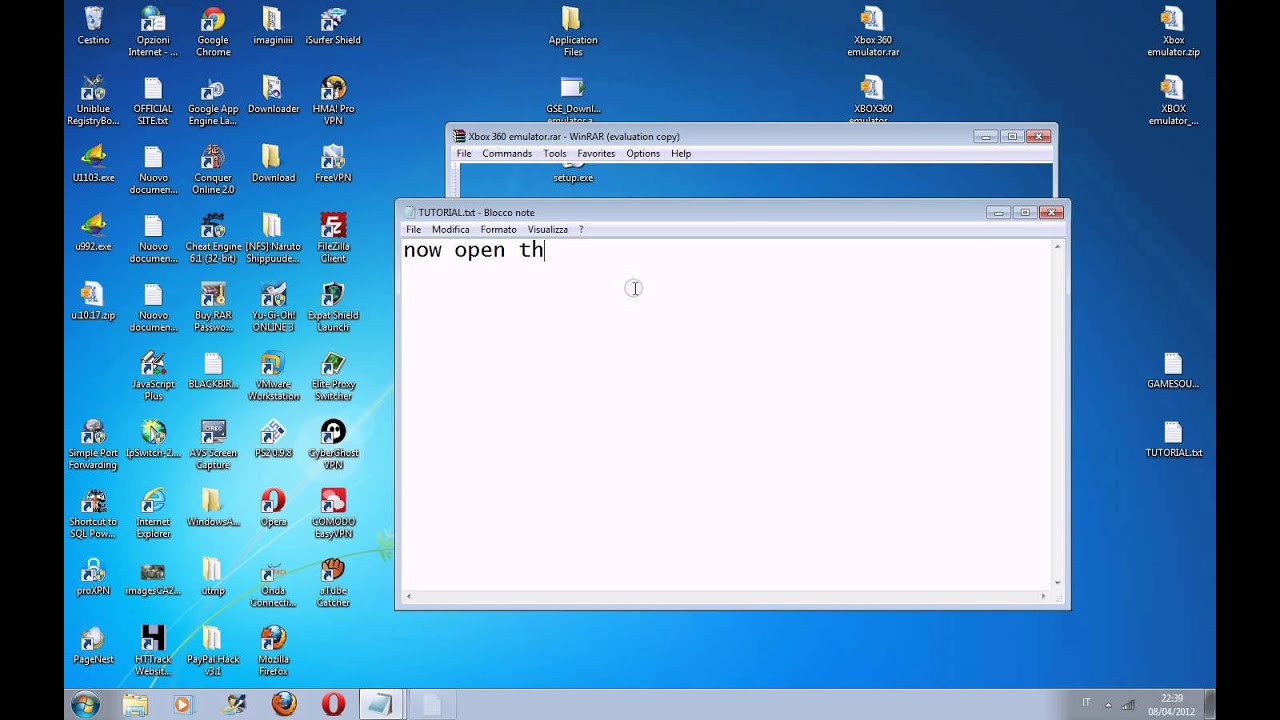Open the Tools menu in WinRAR
The height and width of the screenshot is (720, 1280).
click(x=555, y=154)
